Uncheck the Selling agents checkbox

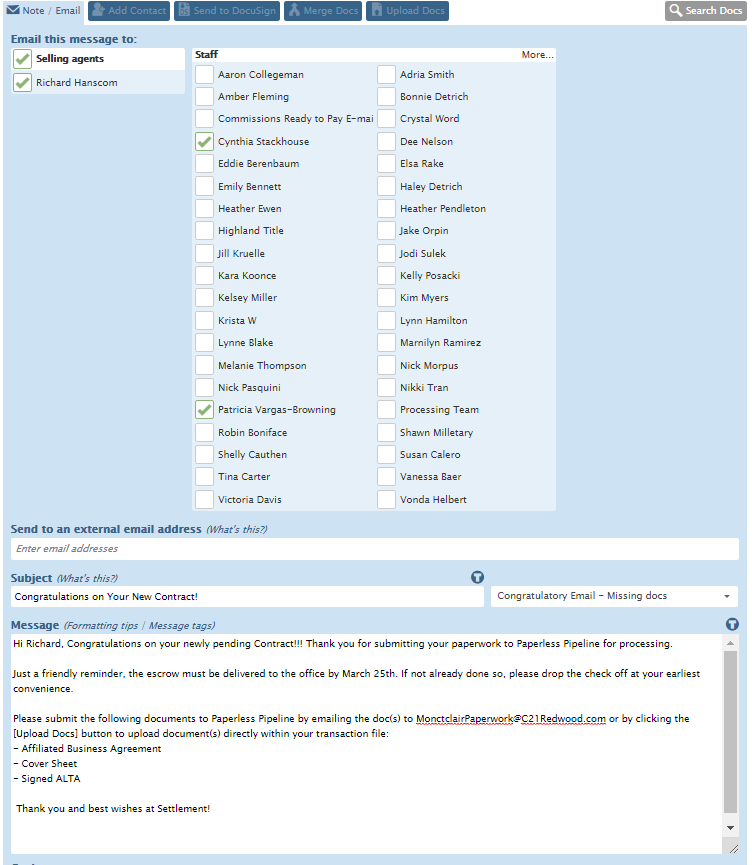[22, 59]
